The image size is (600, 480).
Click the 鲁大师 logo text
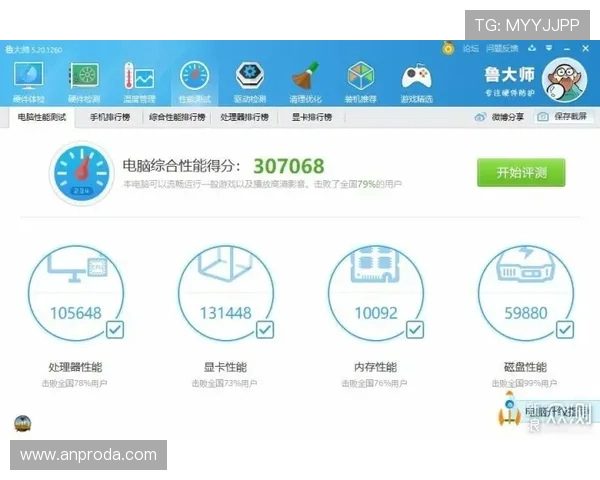coord(509,75)
